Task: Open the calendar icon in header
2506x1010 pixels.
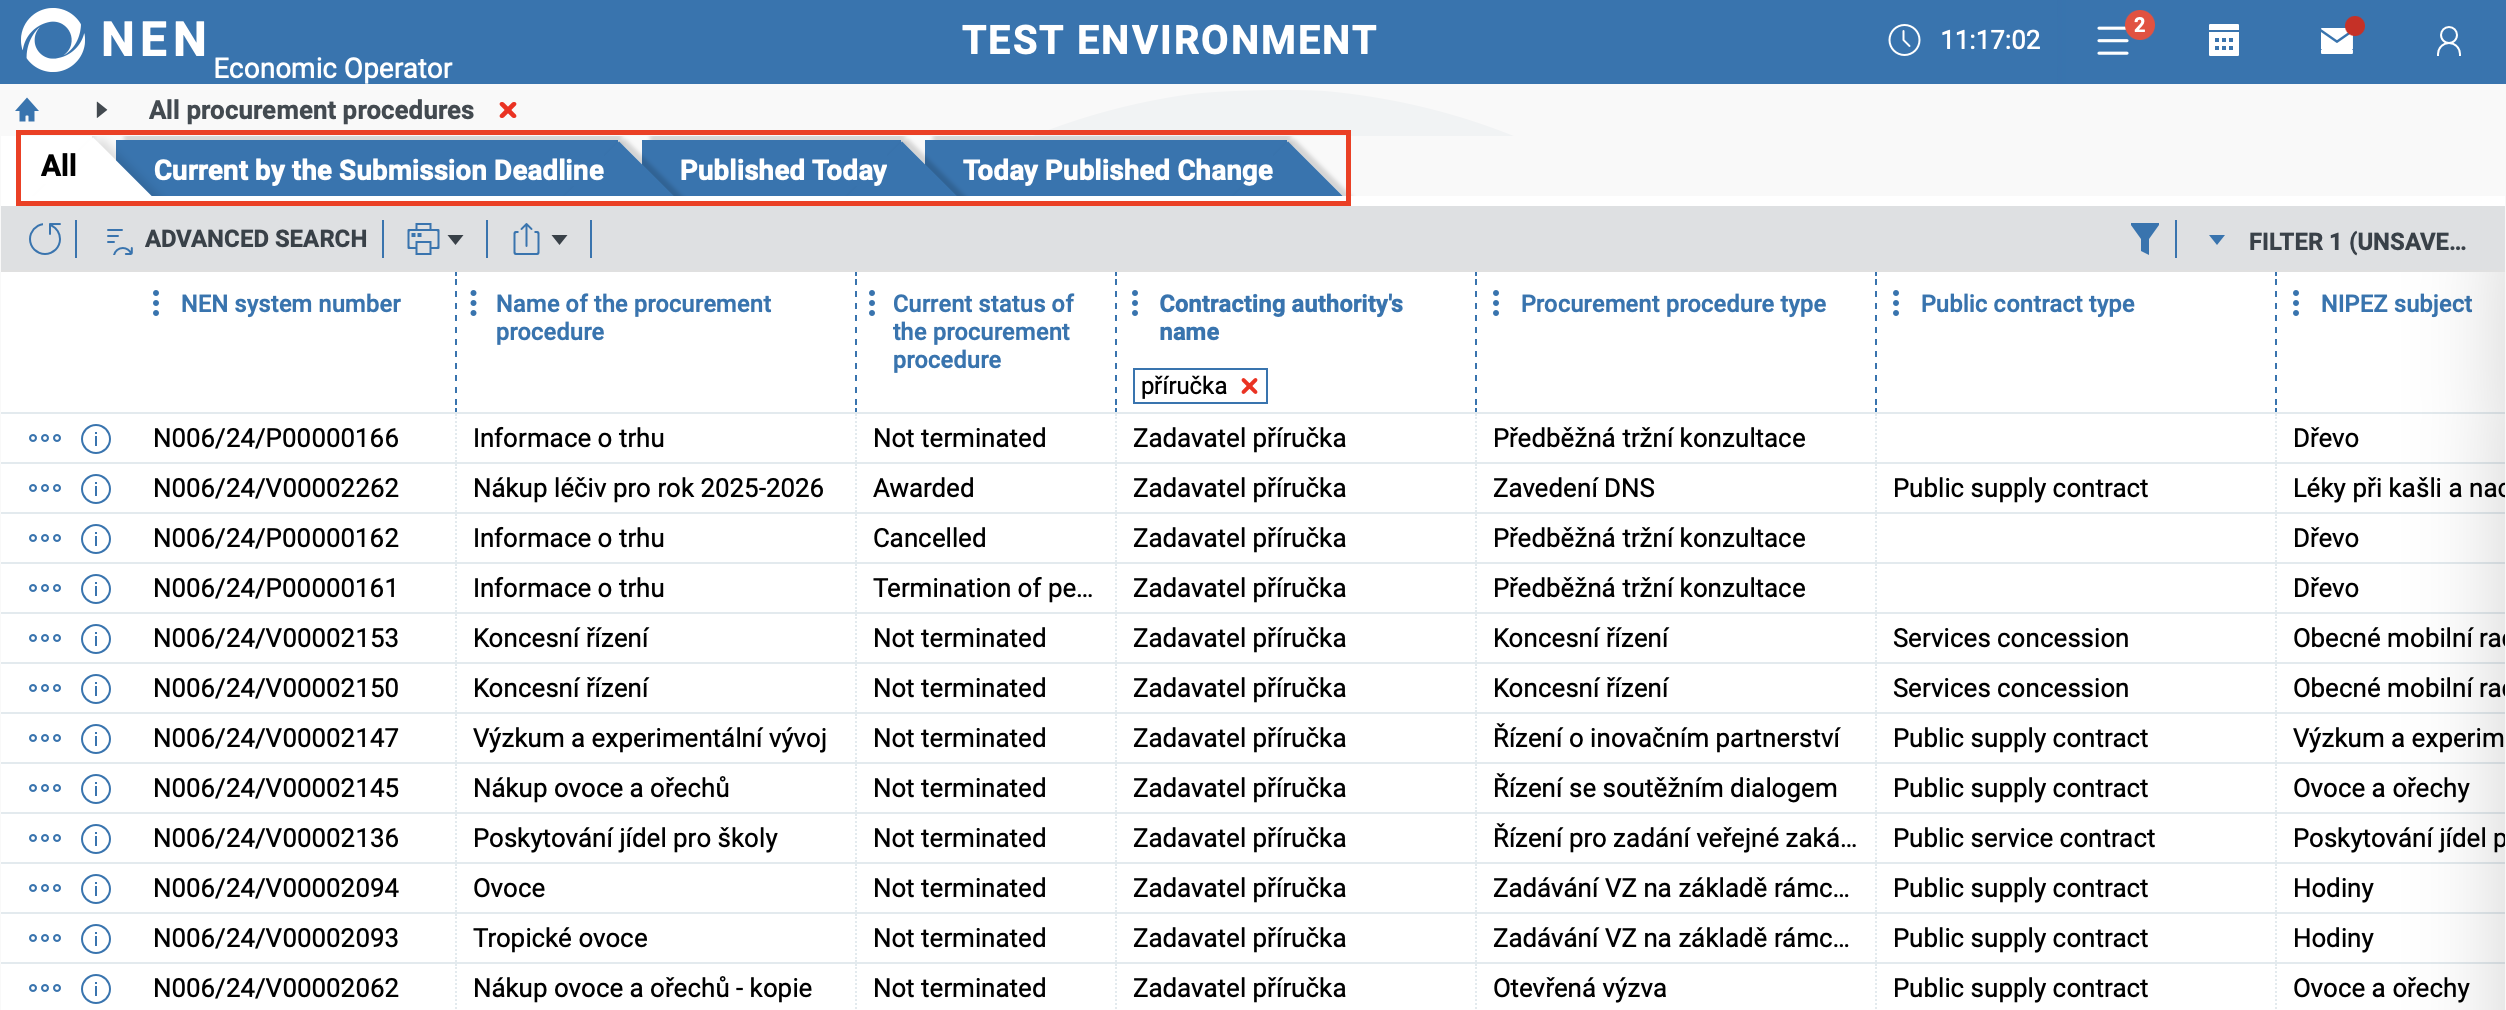Action: click(x=2223, y=41)
